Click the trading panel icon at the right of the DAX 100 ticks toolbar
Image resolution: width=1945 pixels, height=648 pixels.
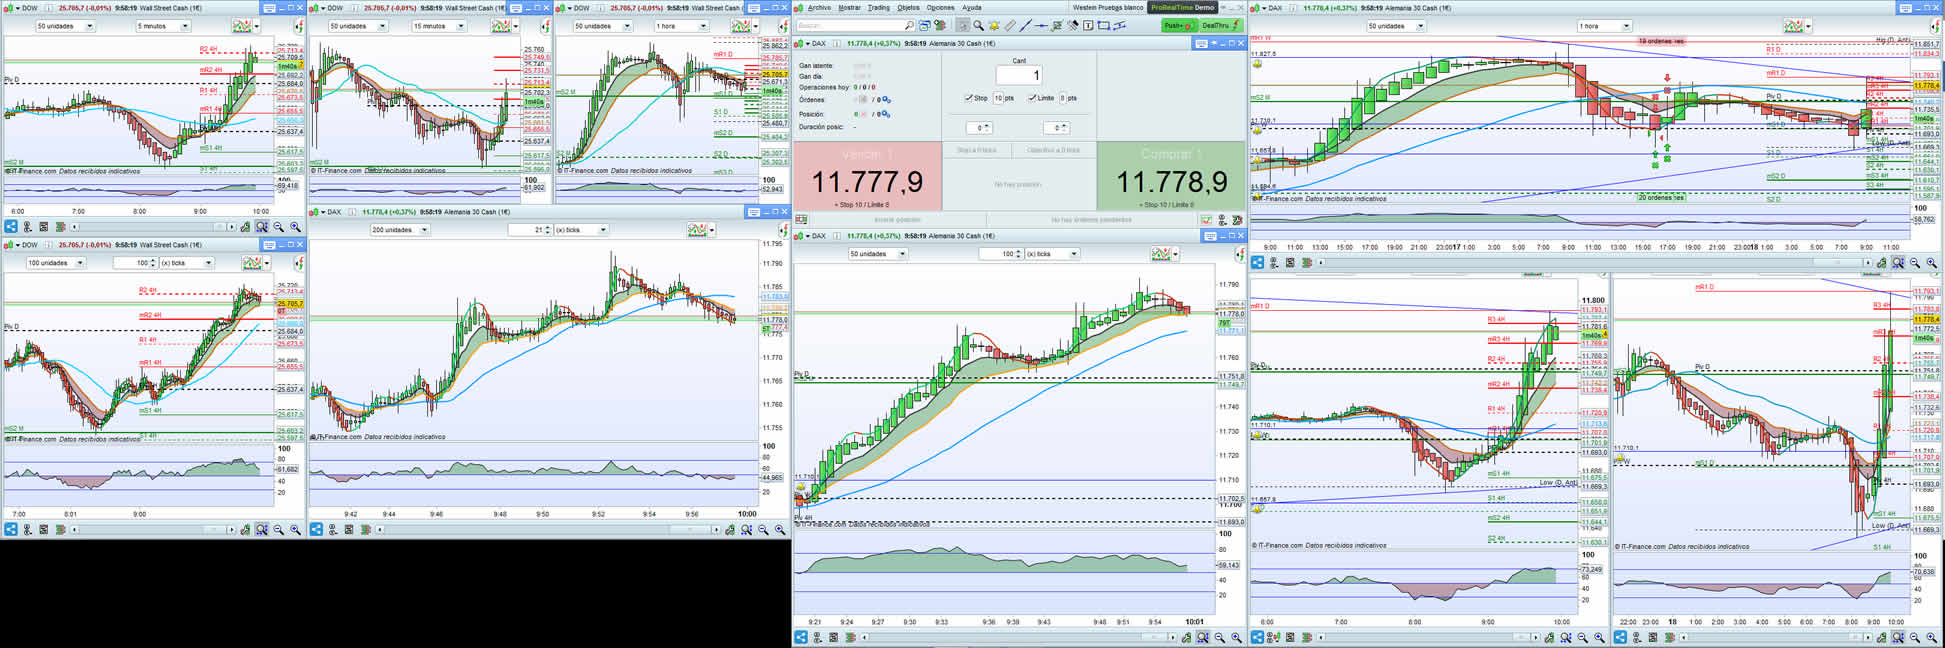tap(1242, 254)
